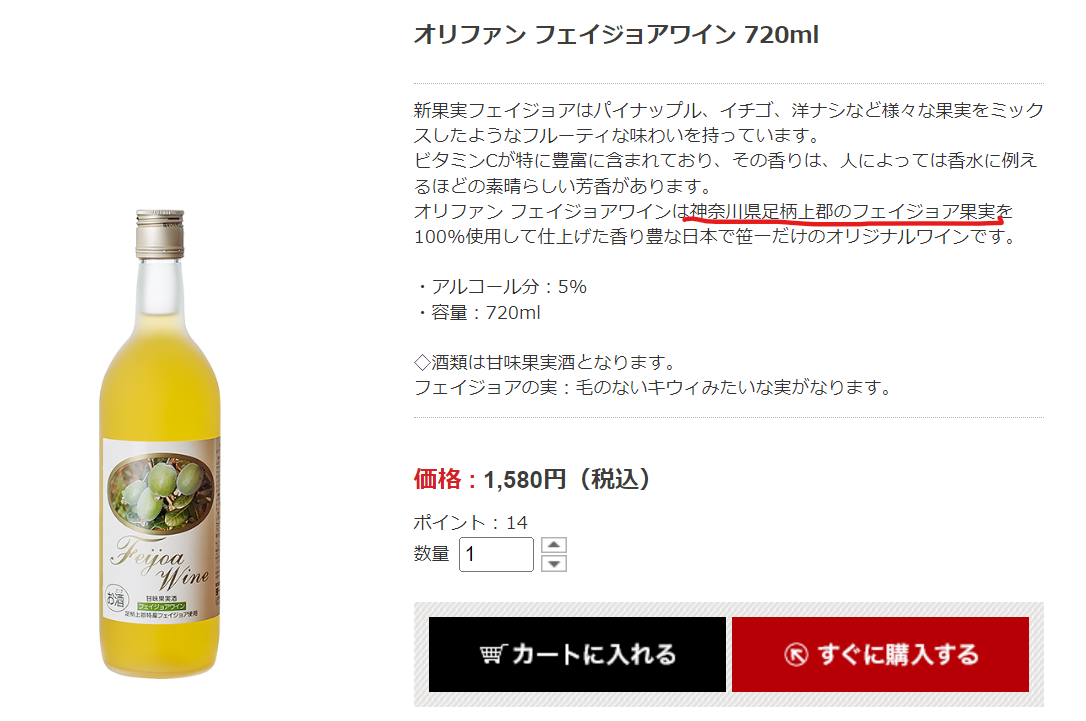Viewport: 1086px width, 721px height.
Task: Click the 数量 quantity input field
Action: (x=496, y=554)
